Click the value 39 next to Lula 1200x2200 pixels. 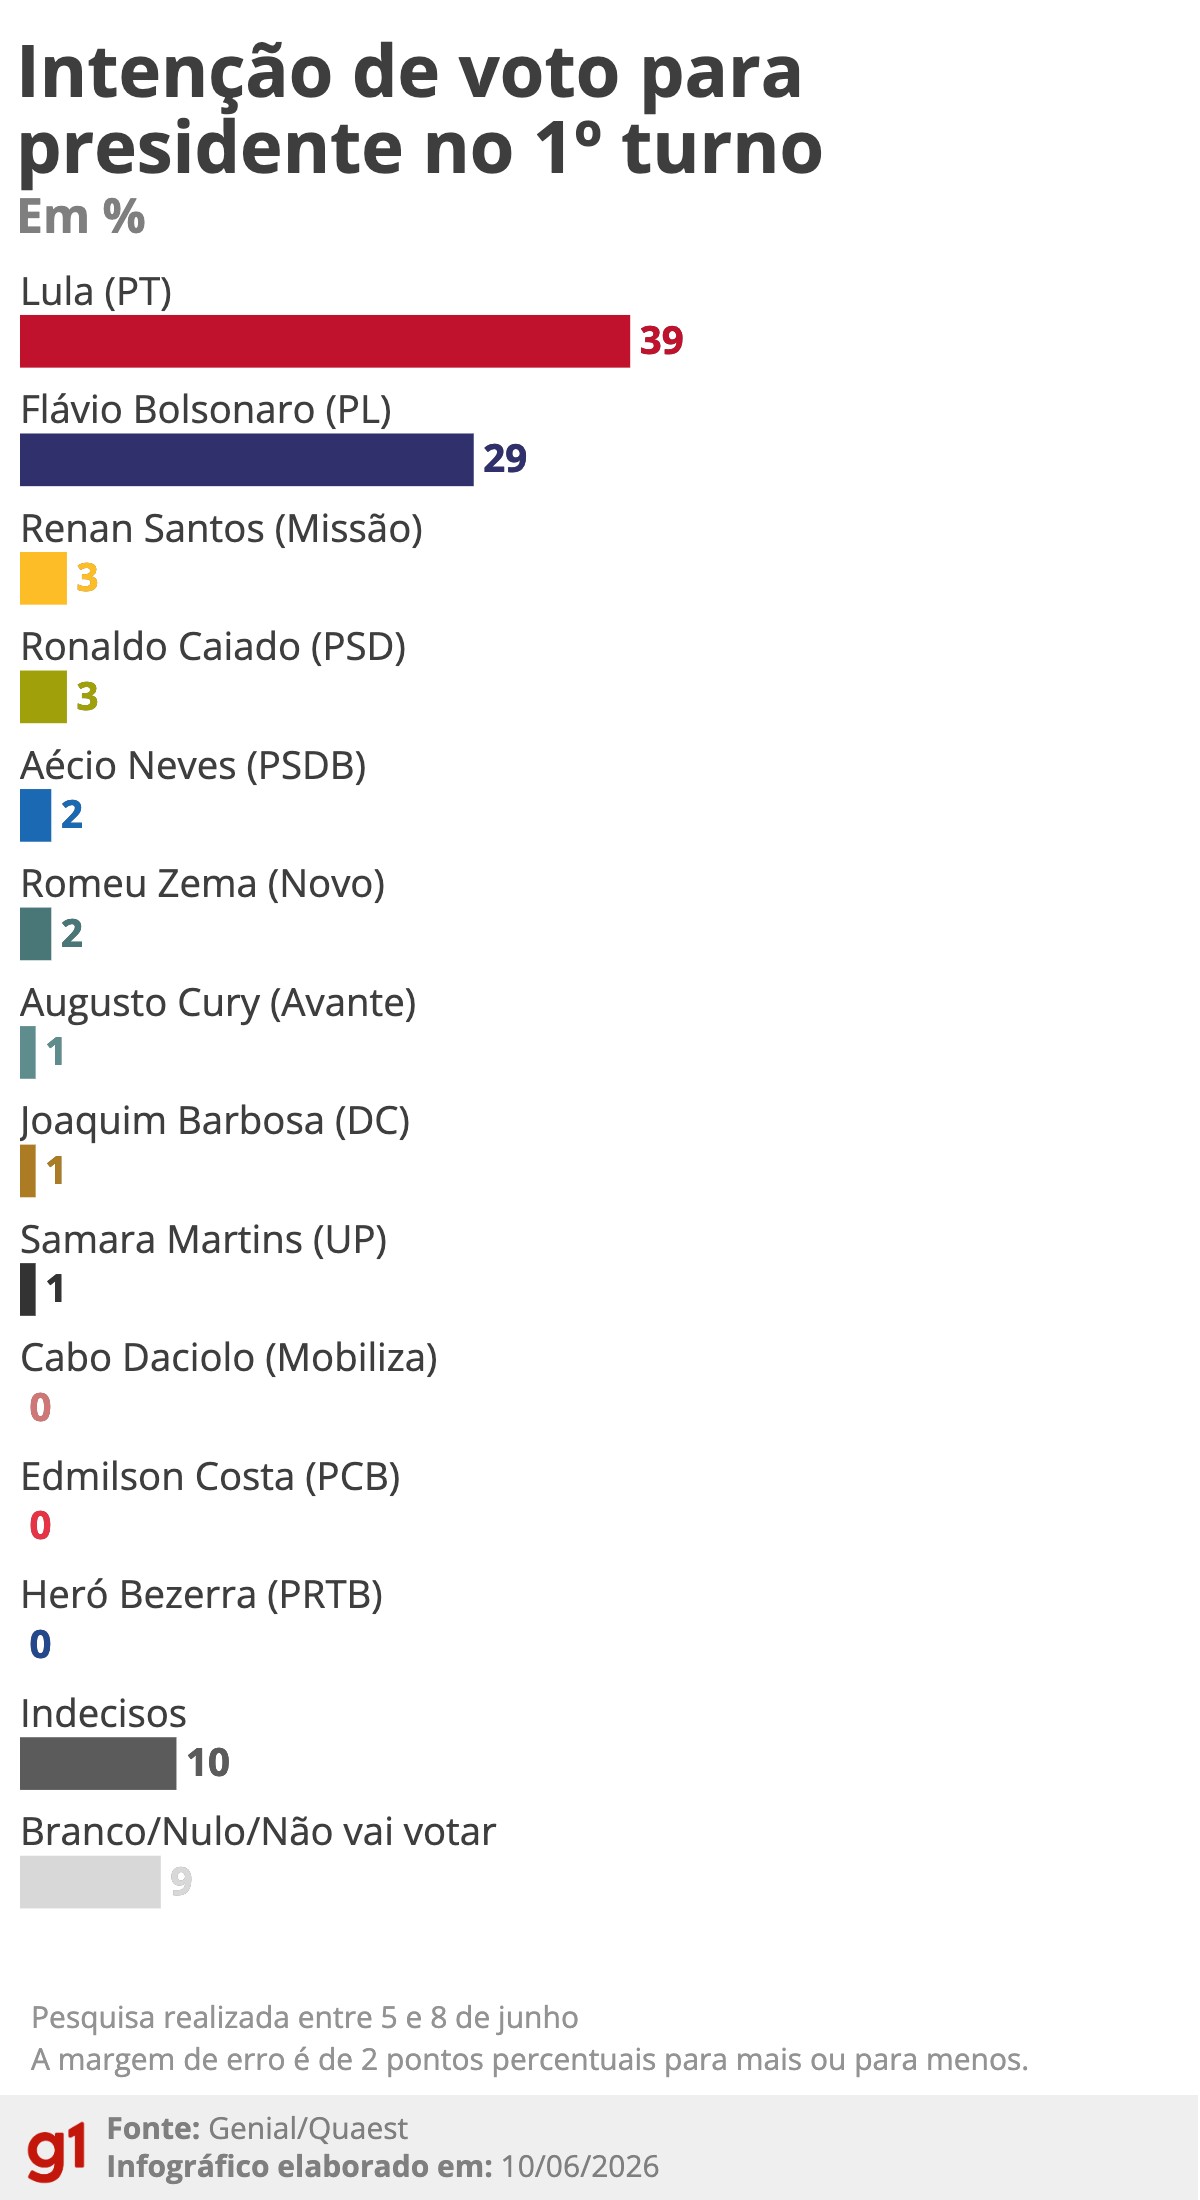pos(661,341)
